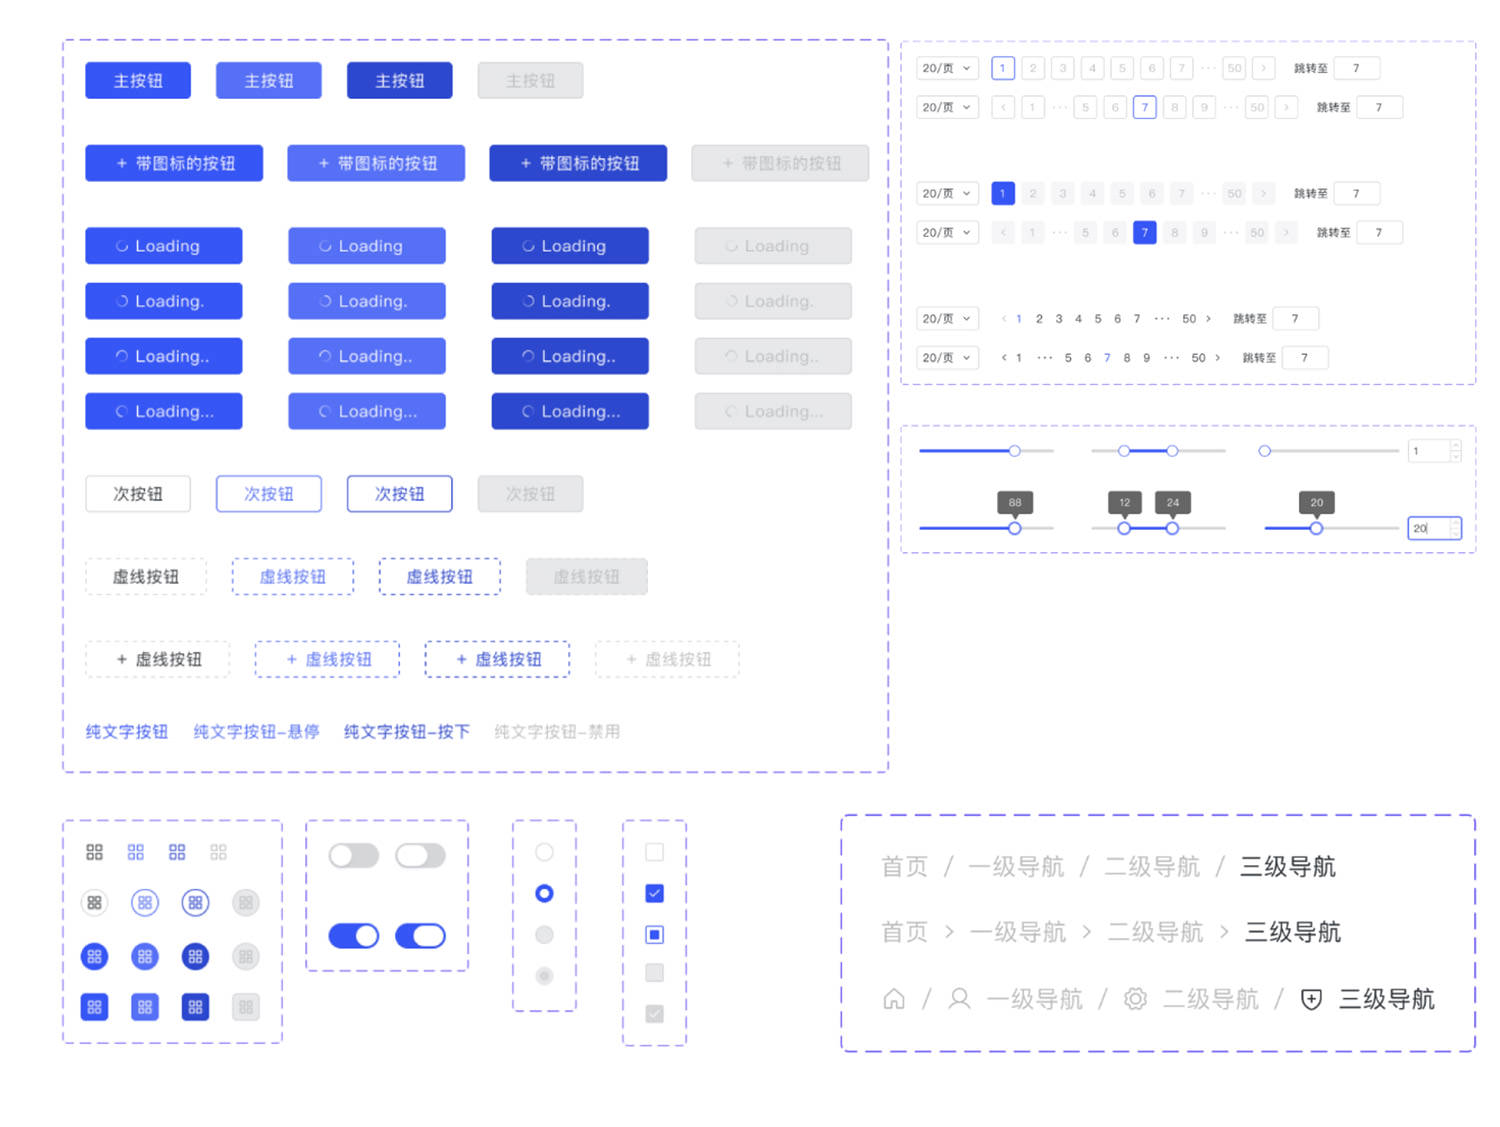The width and height of the screenshot is (1500, 1127).
Task: Click the darkest navy filled circular grid icon
Action: pos(195,956)
